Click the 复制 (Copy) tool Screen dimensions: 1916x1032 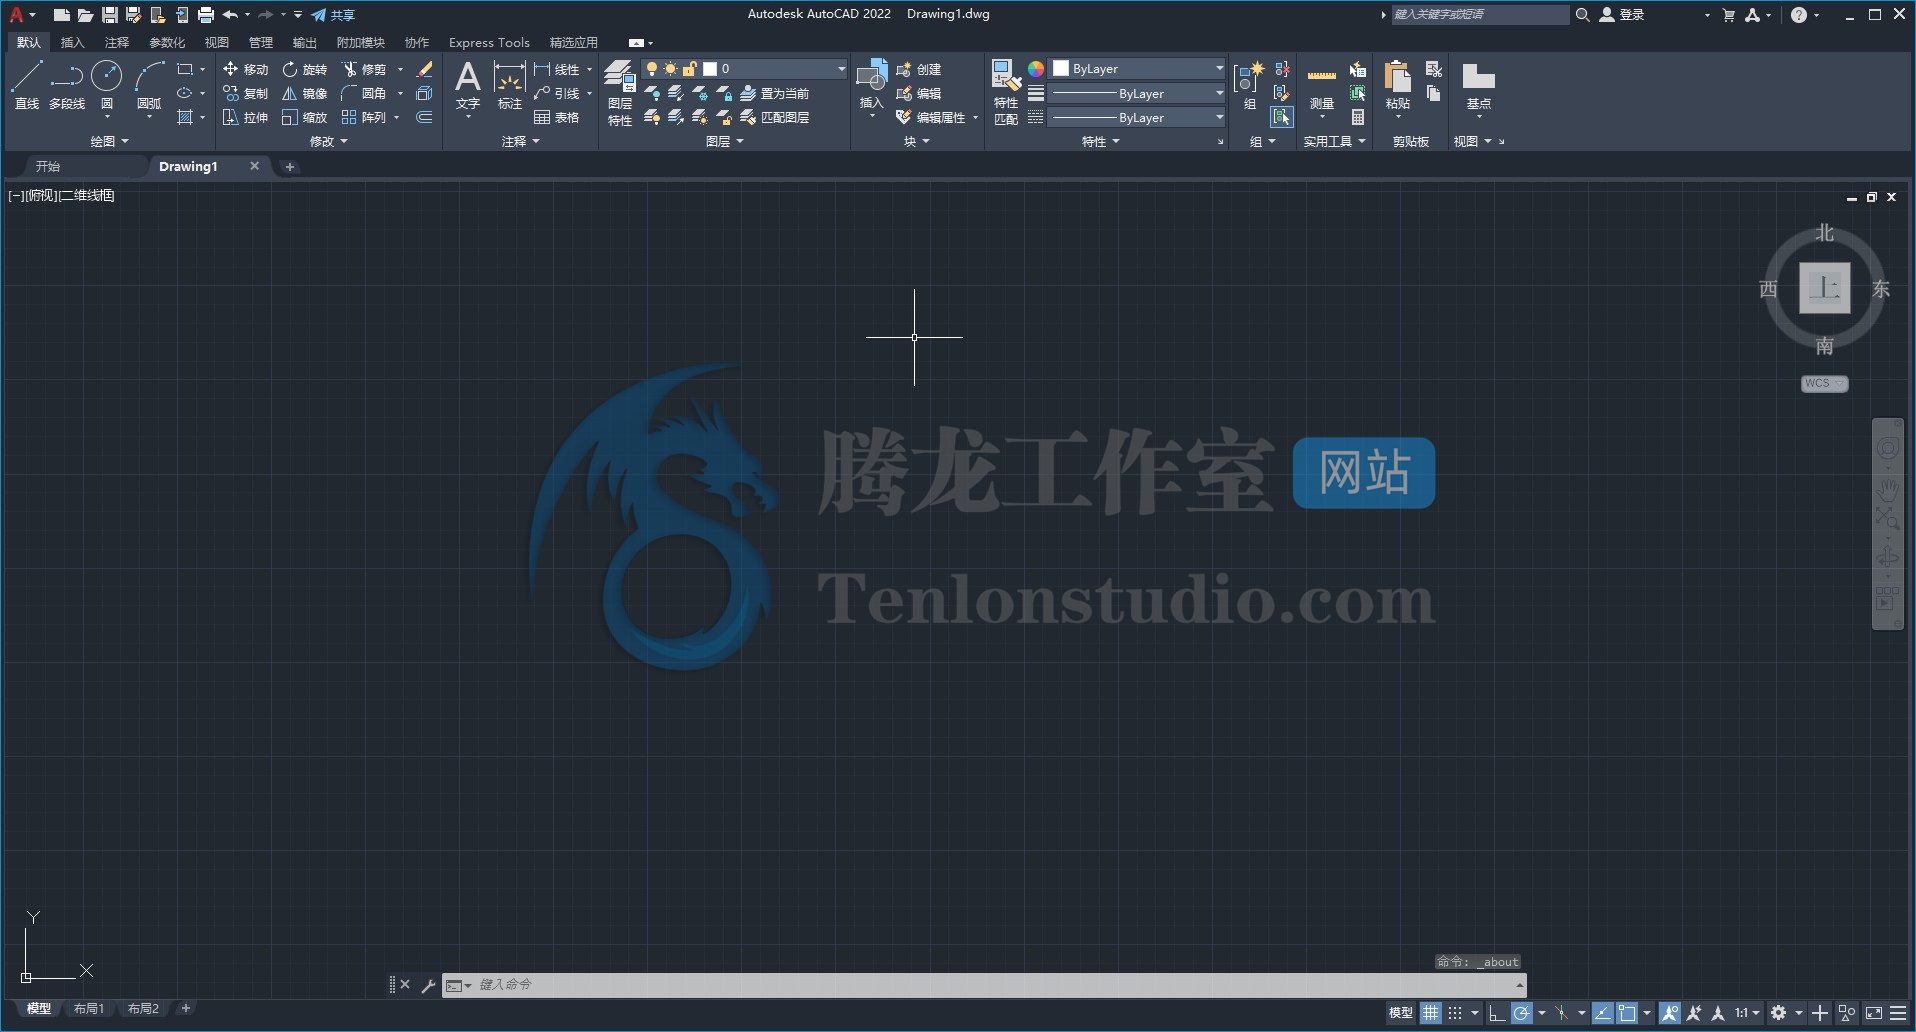(x=245, y=93)
